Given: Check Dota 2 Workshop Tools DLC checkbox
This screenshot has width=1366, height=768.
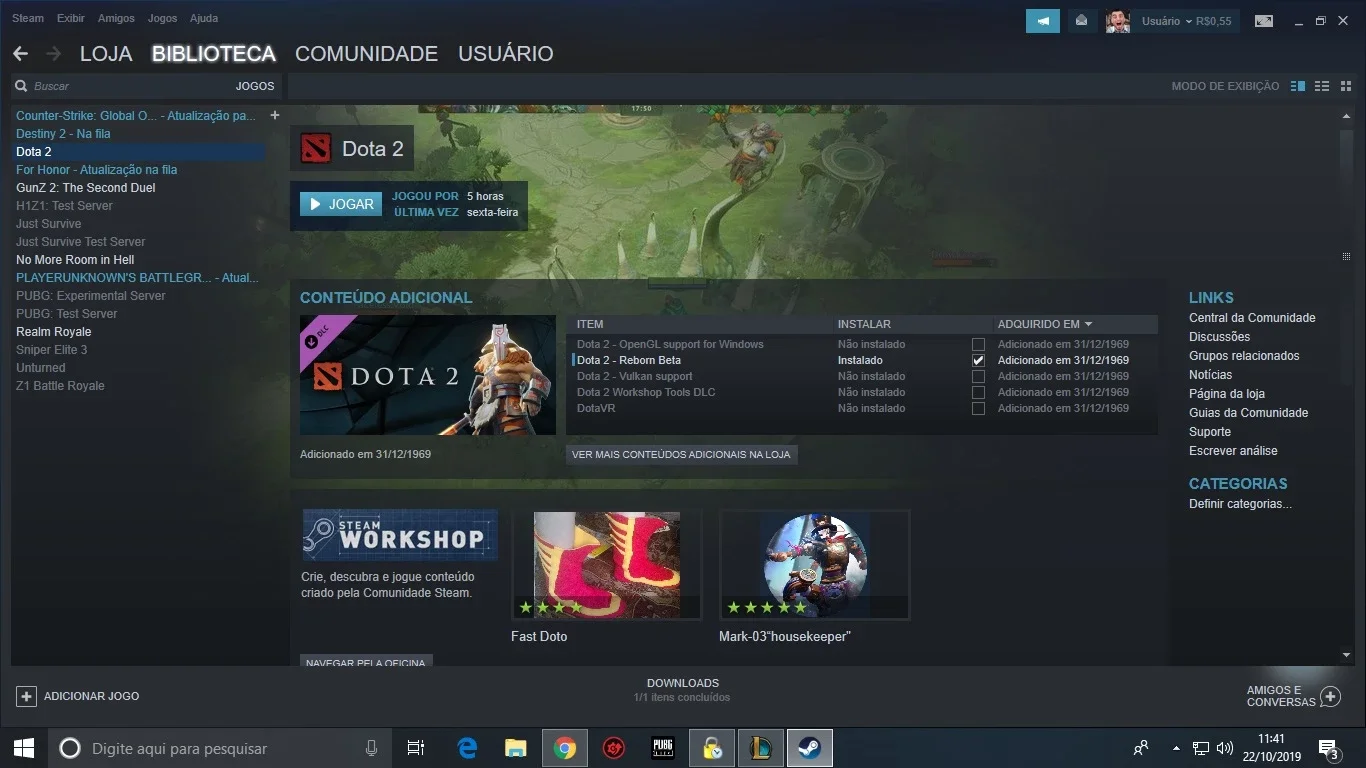Looking at the screenshot, I should click(978, 392).
